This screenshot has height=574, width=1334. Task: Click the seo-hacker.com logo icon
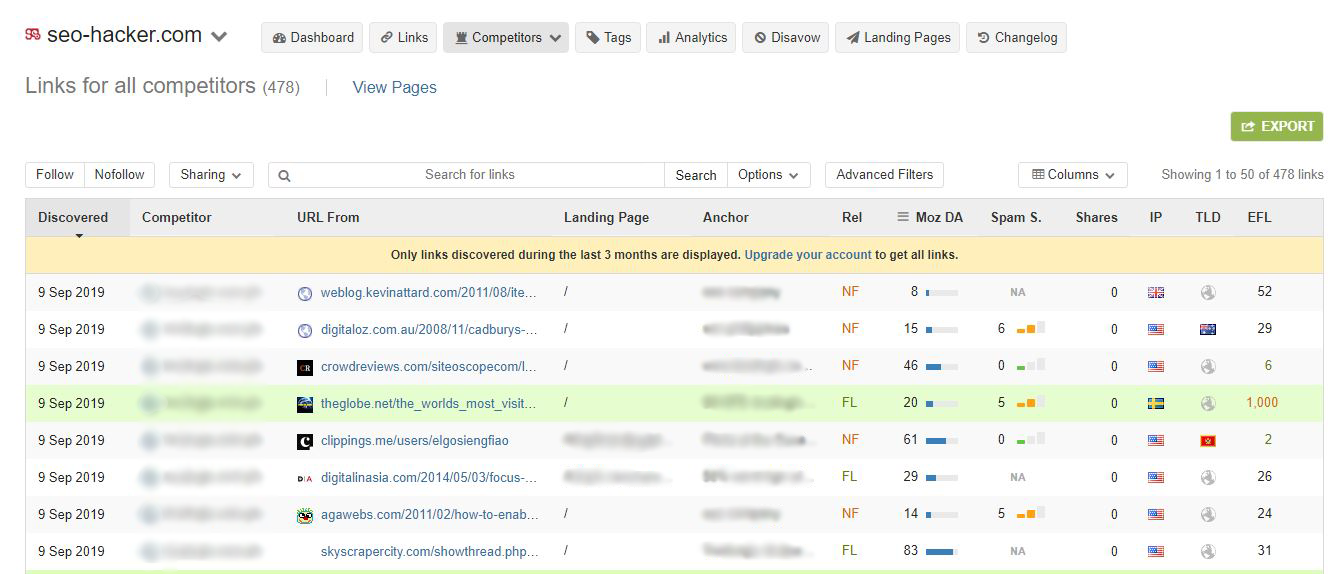(33, 36)
